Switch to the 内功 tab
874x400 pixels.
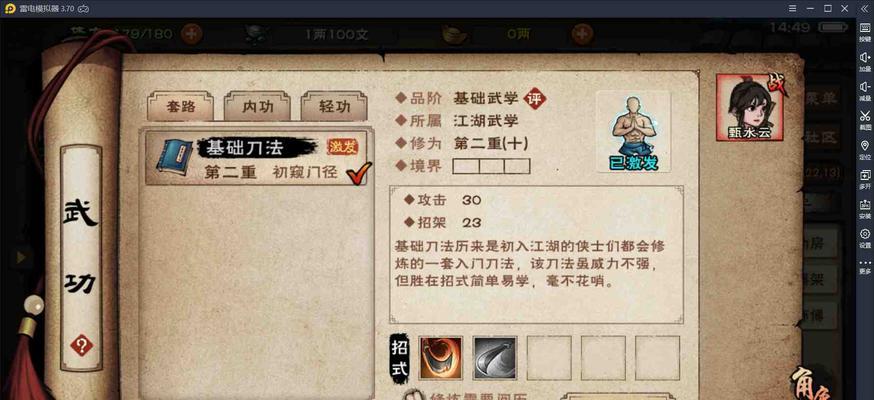258,106
